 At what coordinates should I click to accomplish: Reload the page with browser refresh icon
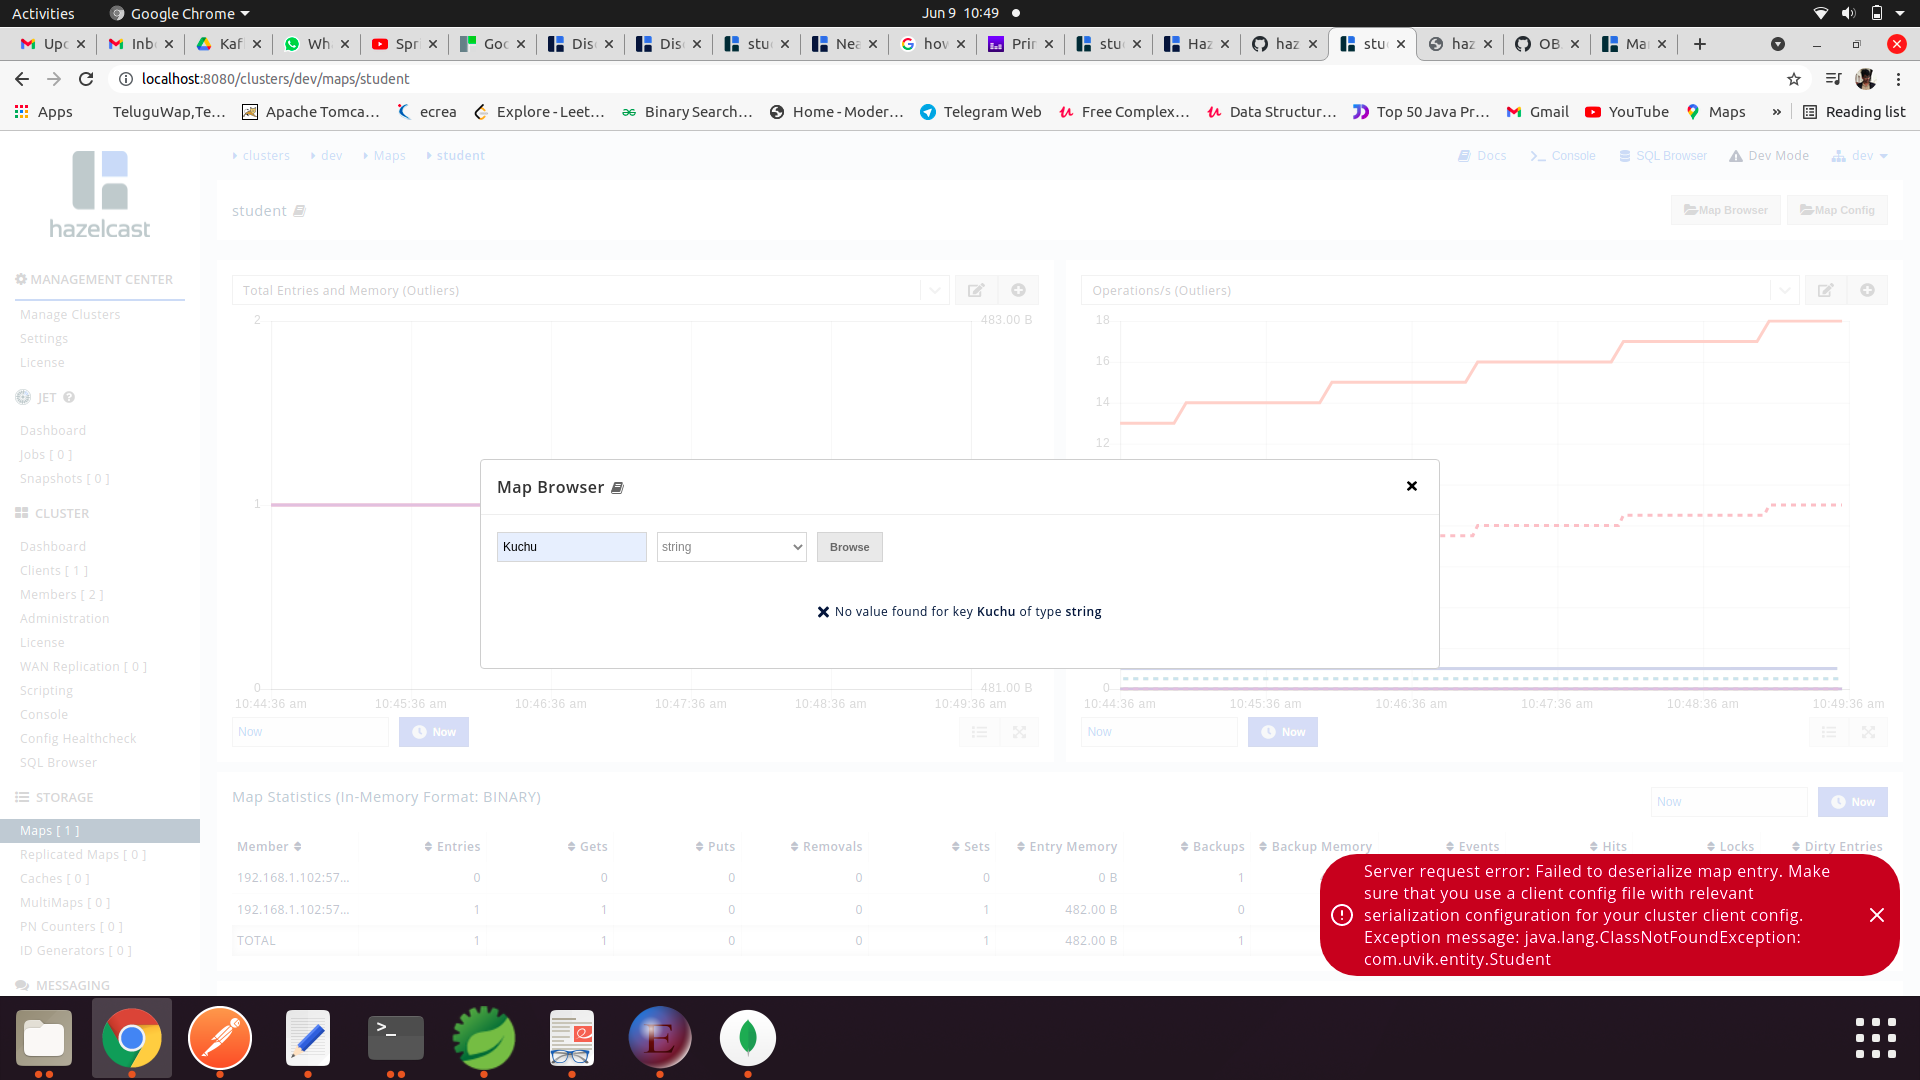pyautogui.click(x=86, y=79)
